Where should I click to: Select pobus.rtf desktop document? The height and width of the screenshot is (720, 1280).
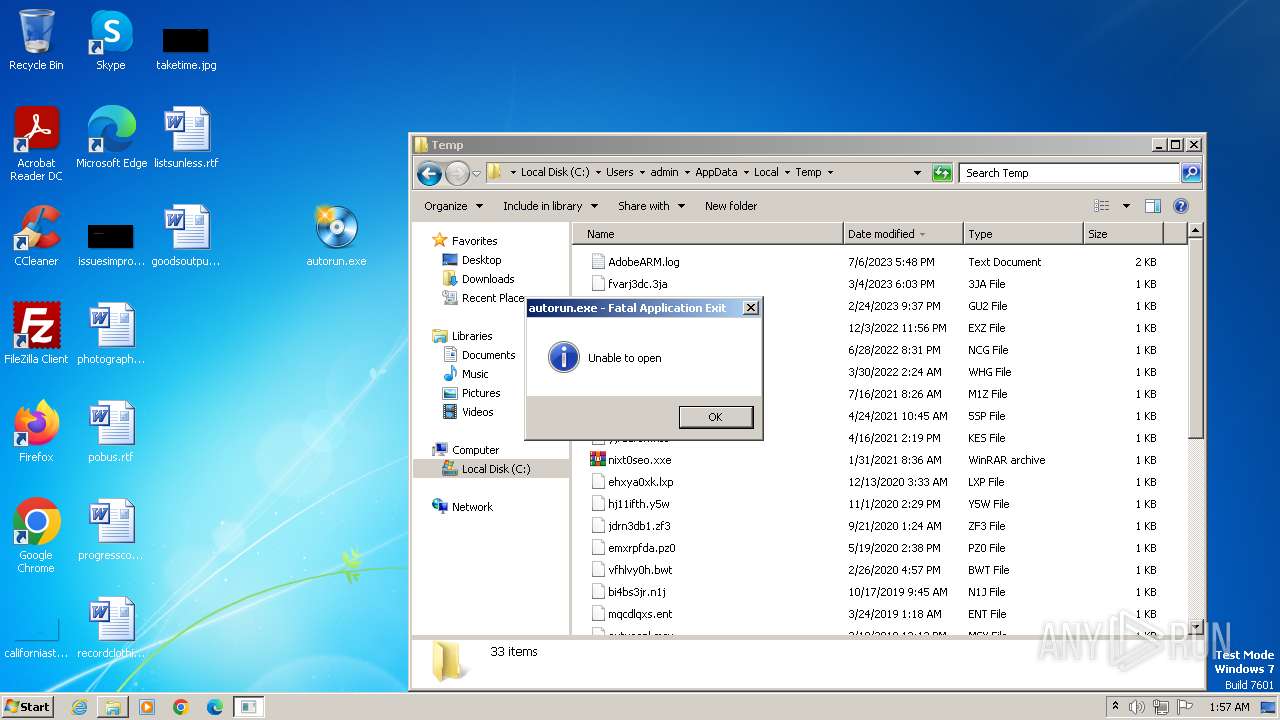click(111, 432)
